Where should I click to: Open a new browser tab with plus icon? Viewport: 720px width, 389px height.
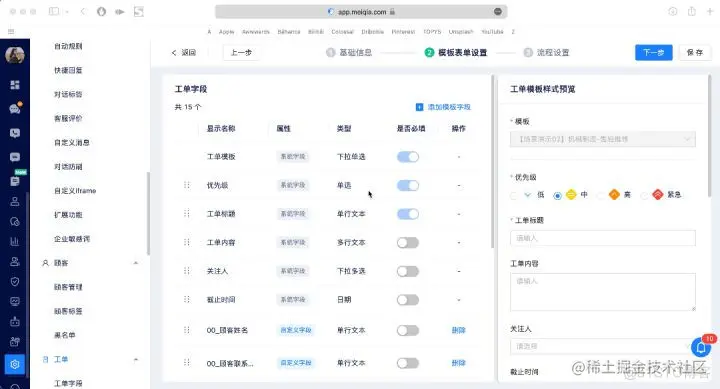pyautogui.click(x=709, y=11)
